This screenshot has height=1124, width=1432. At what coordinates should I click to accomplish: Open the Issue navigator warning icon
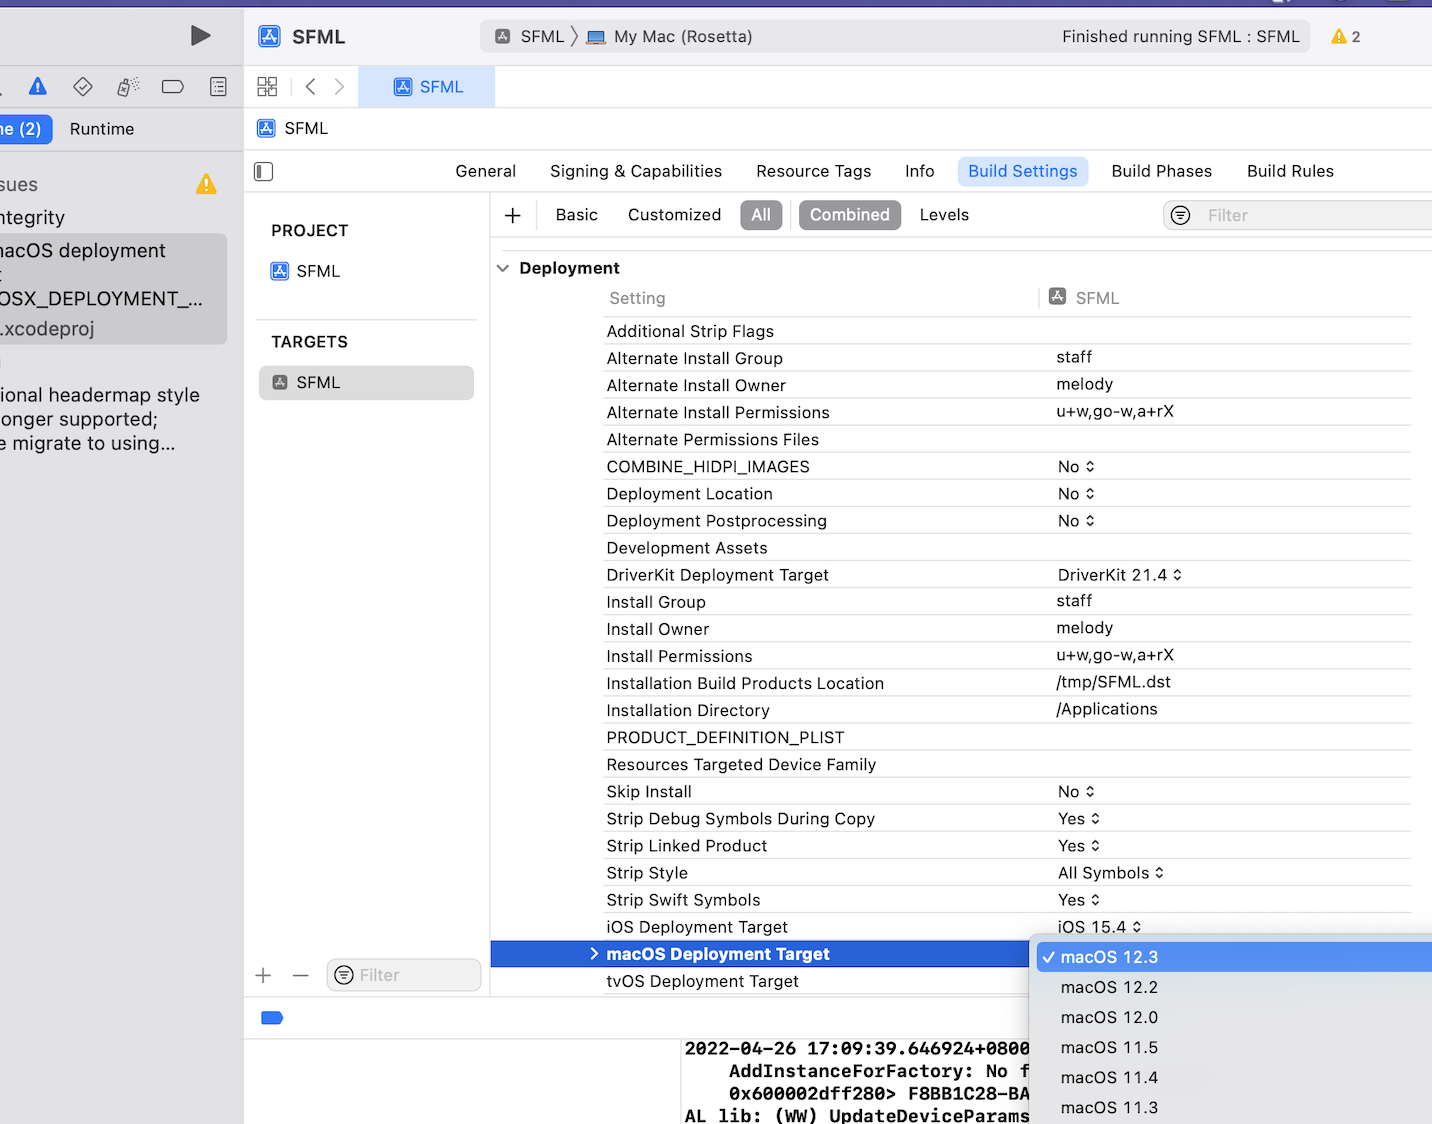(x=37, y=86)
